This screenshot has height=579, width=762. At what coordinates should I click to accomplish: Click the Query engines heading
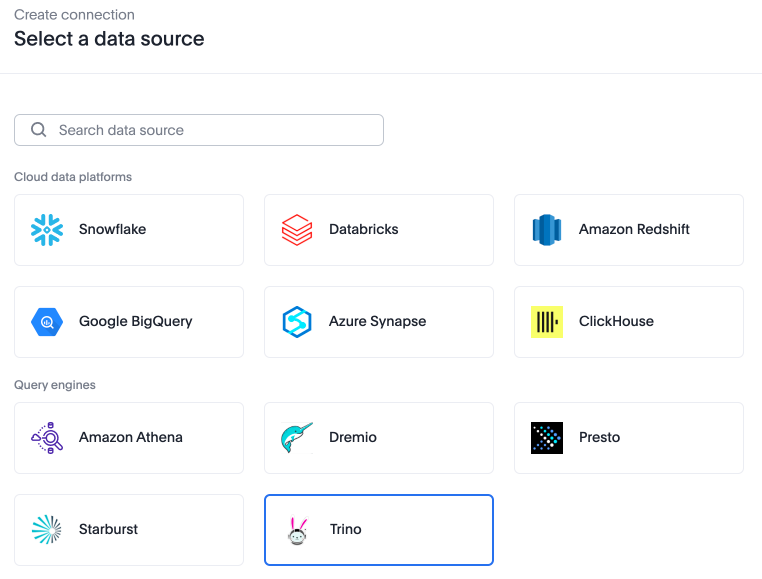[55, 385]
